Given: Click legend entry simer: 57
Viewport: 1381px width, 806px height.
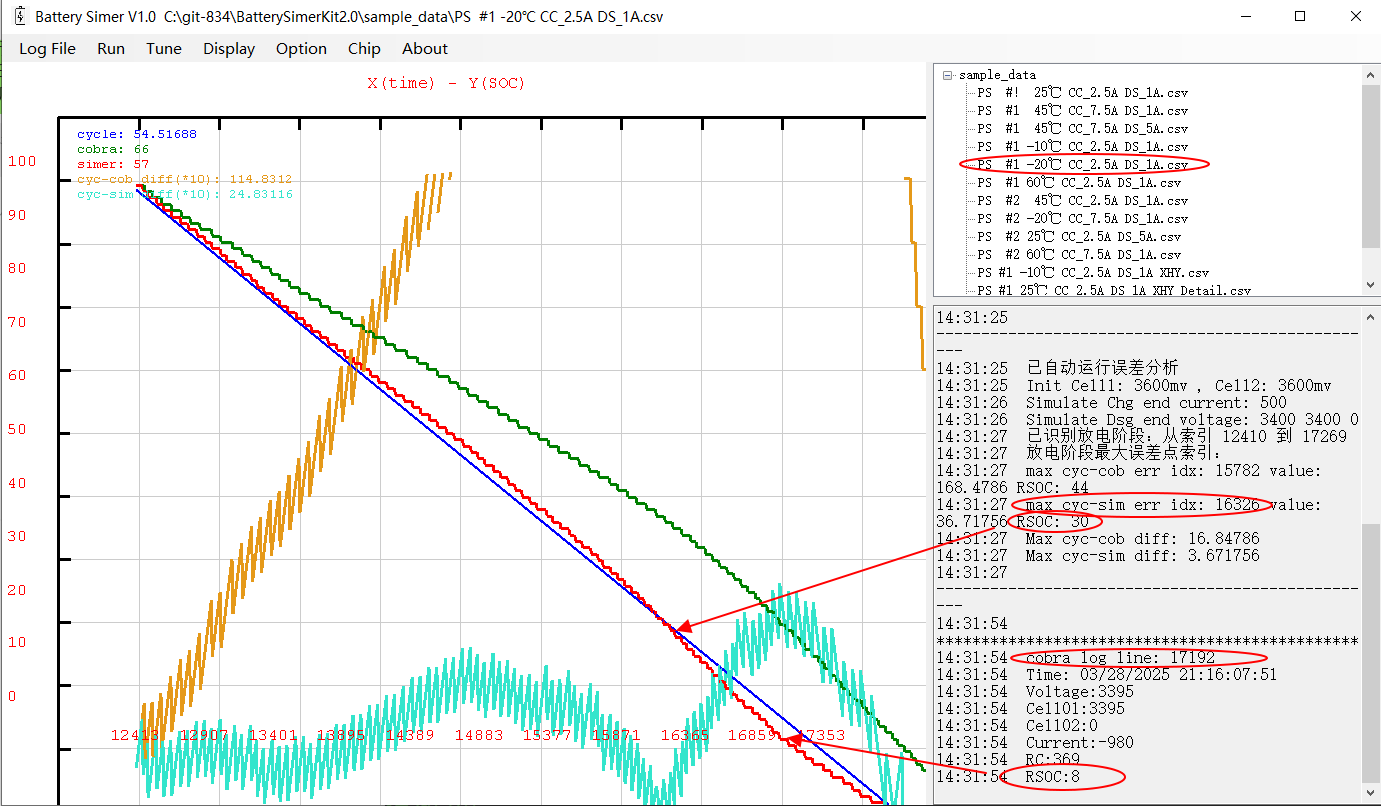Looking at the screenshot, I should click(x=113, y=164).
